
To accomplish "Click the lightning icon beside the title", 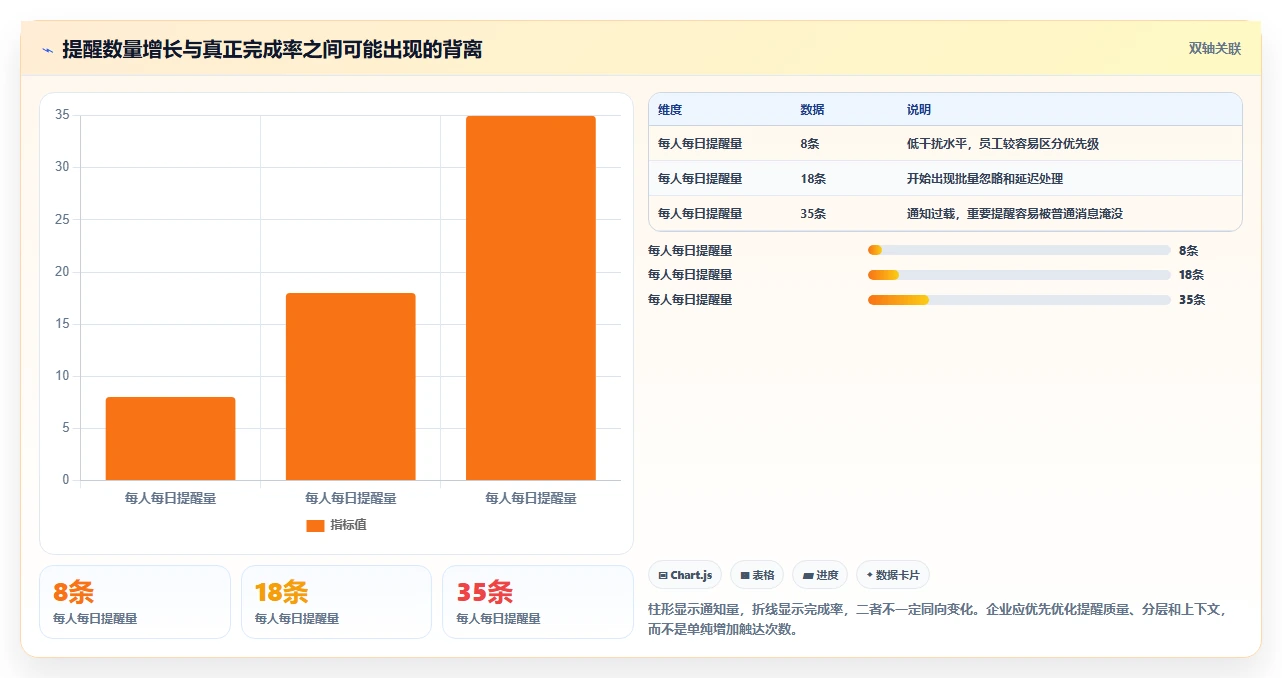I will (x=47, y=50).
